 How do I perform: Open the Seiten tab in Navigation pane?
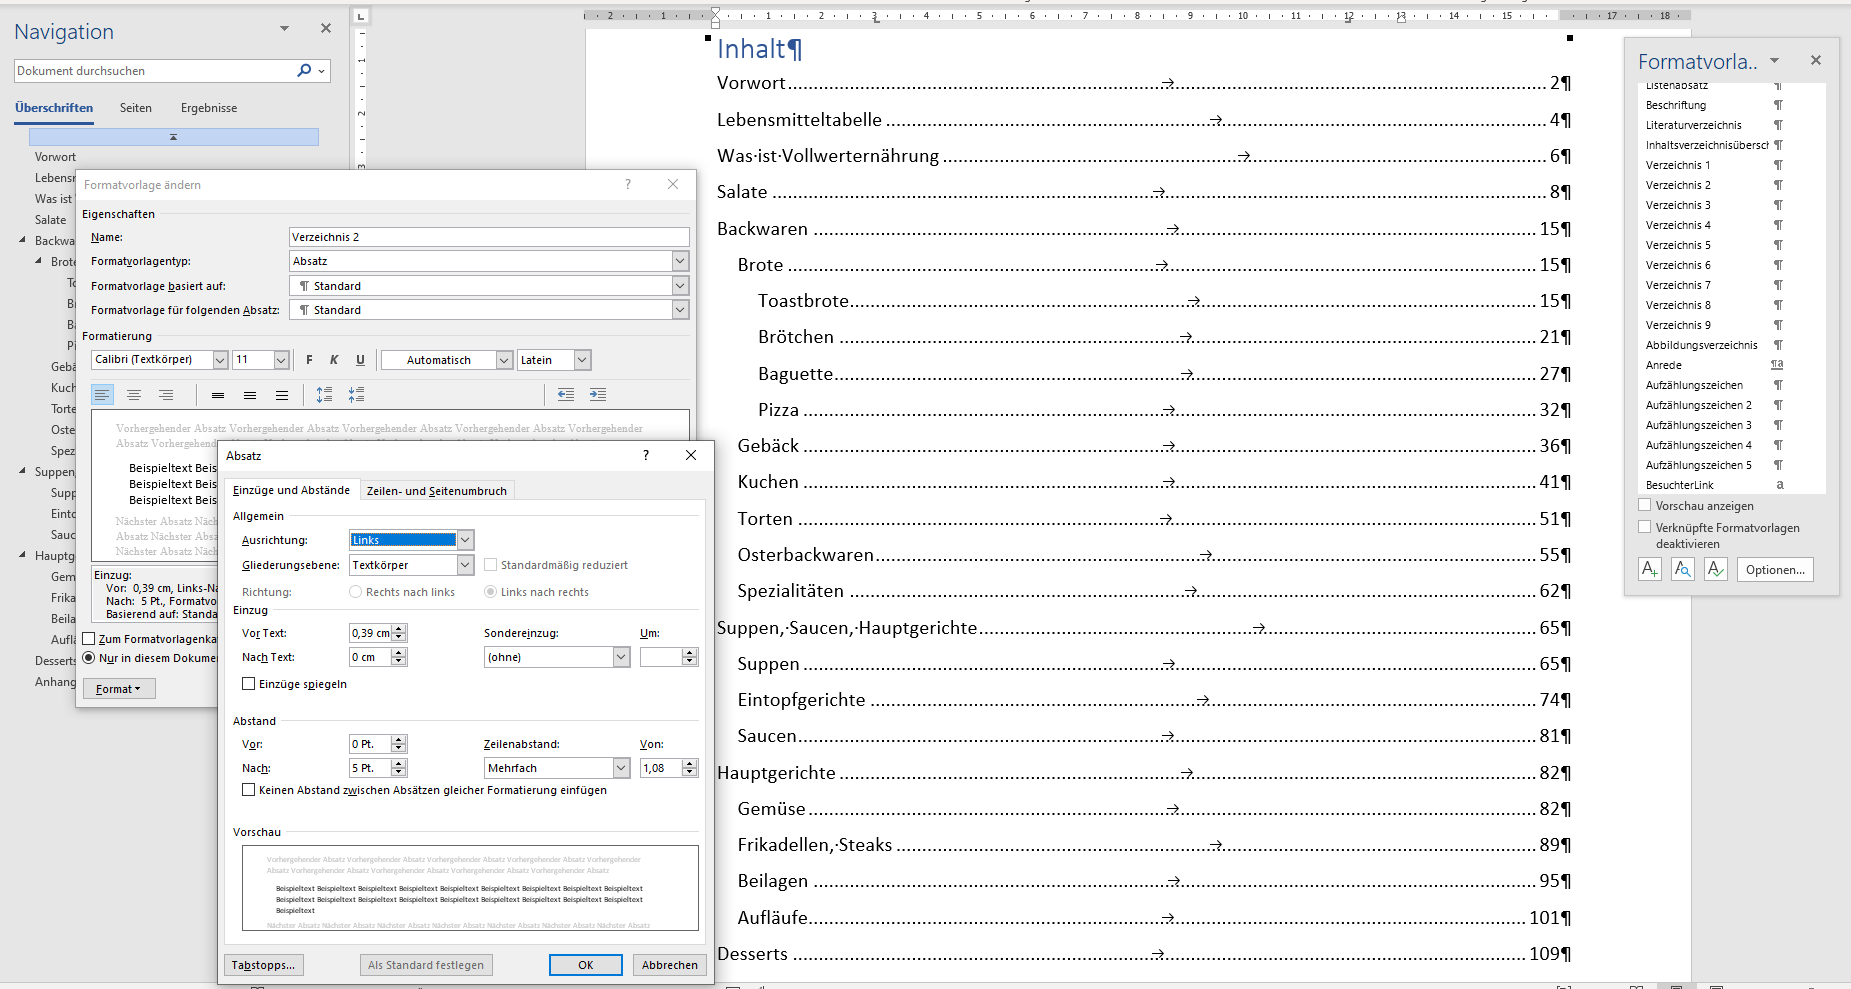(136, 107)
